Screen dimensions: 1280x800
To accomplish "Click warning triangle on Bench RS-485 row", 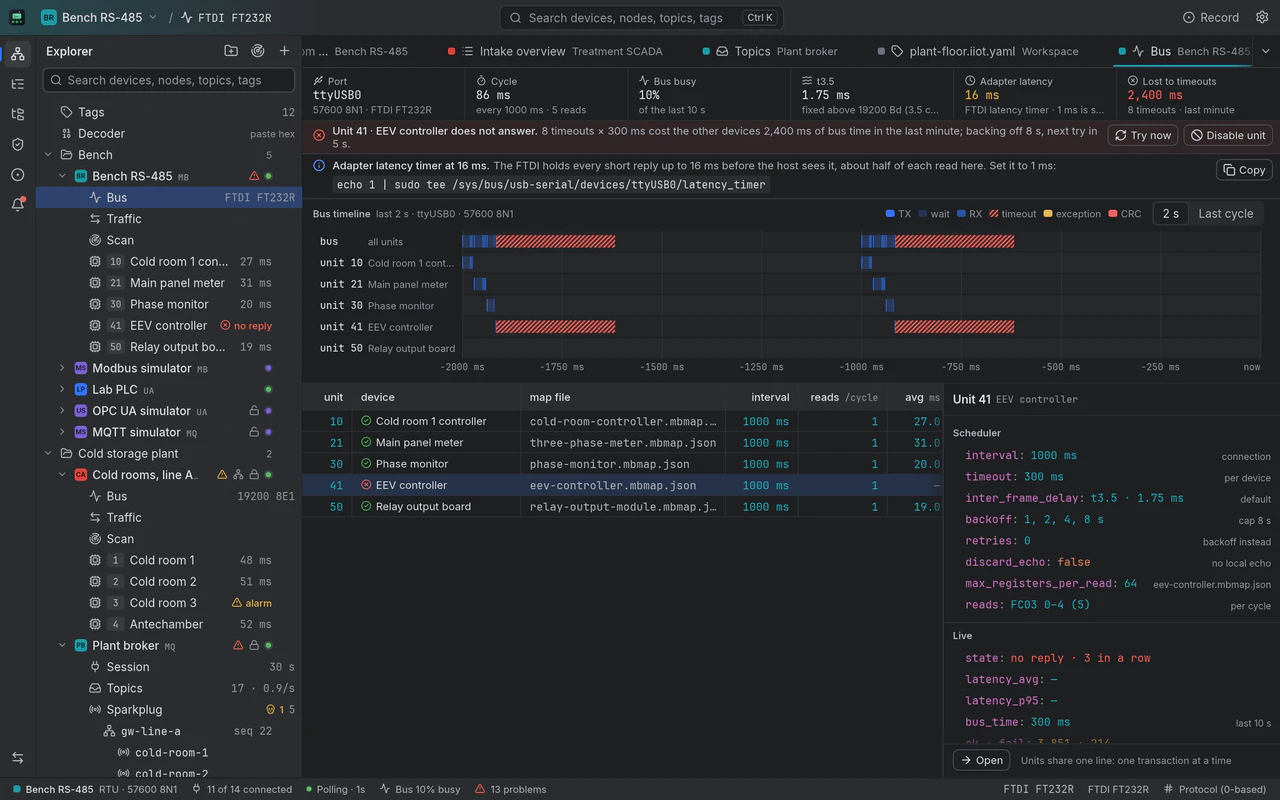I will (x=254, y=176).
